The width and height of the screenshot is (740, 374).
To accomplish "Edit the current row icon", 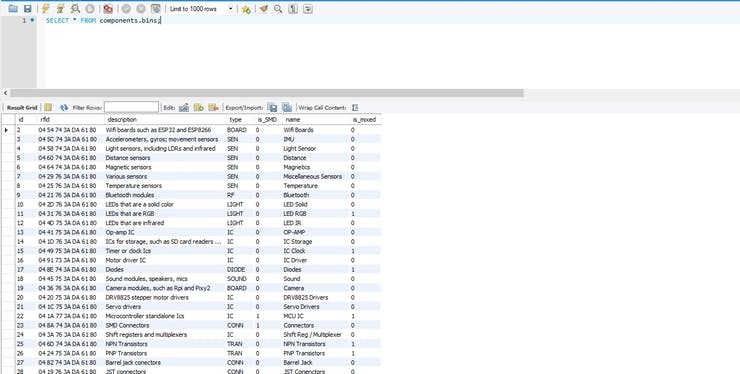I will click(184, 108).
